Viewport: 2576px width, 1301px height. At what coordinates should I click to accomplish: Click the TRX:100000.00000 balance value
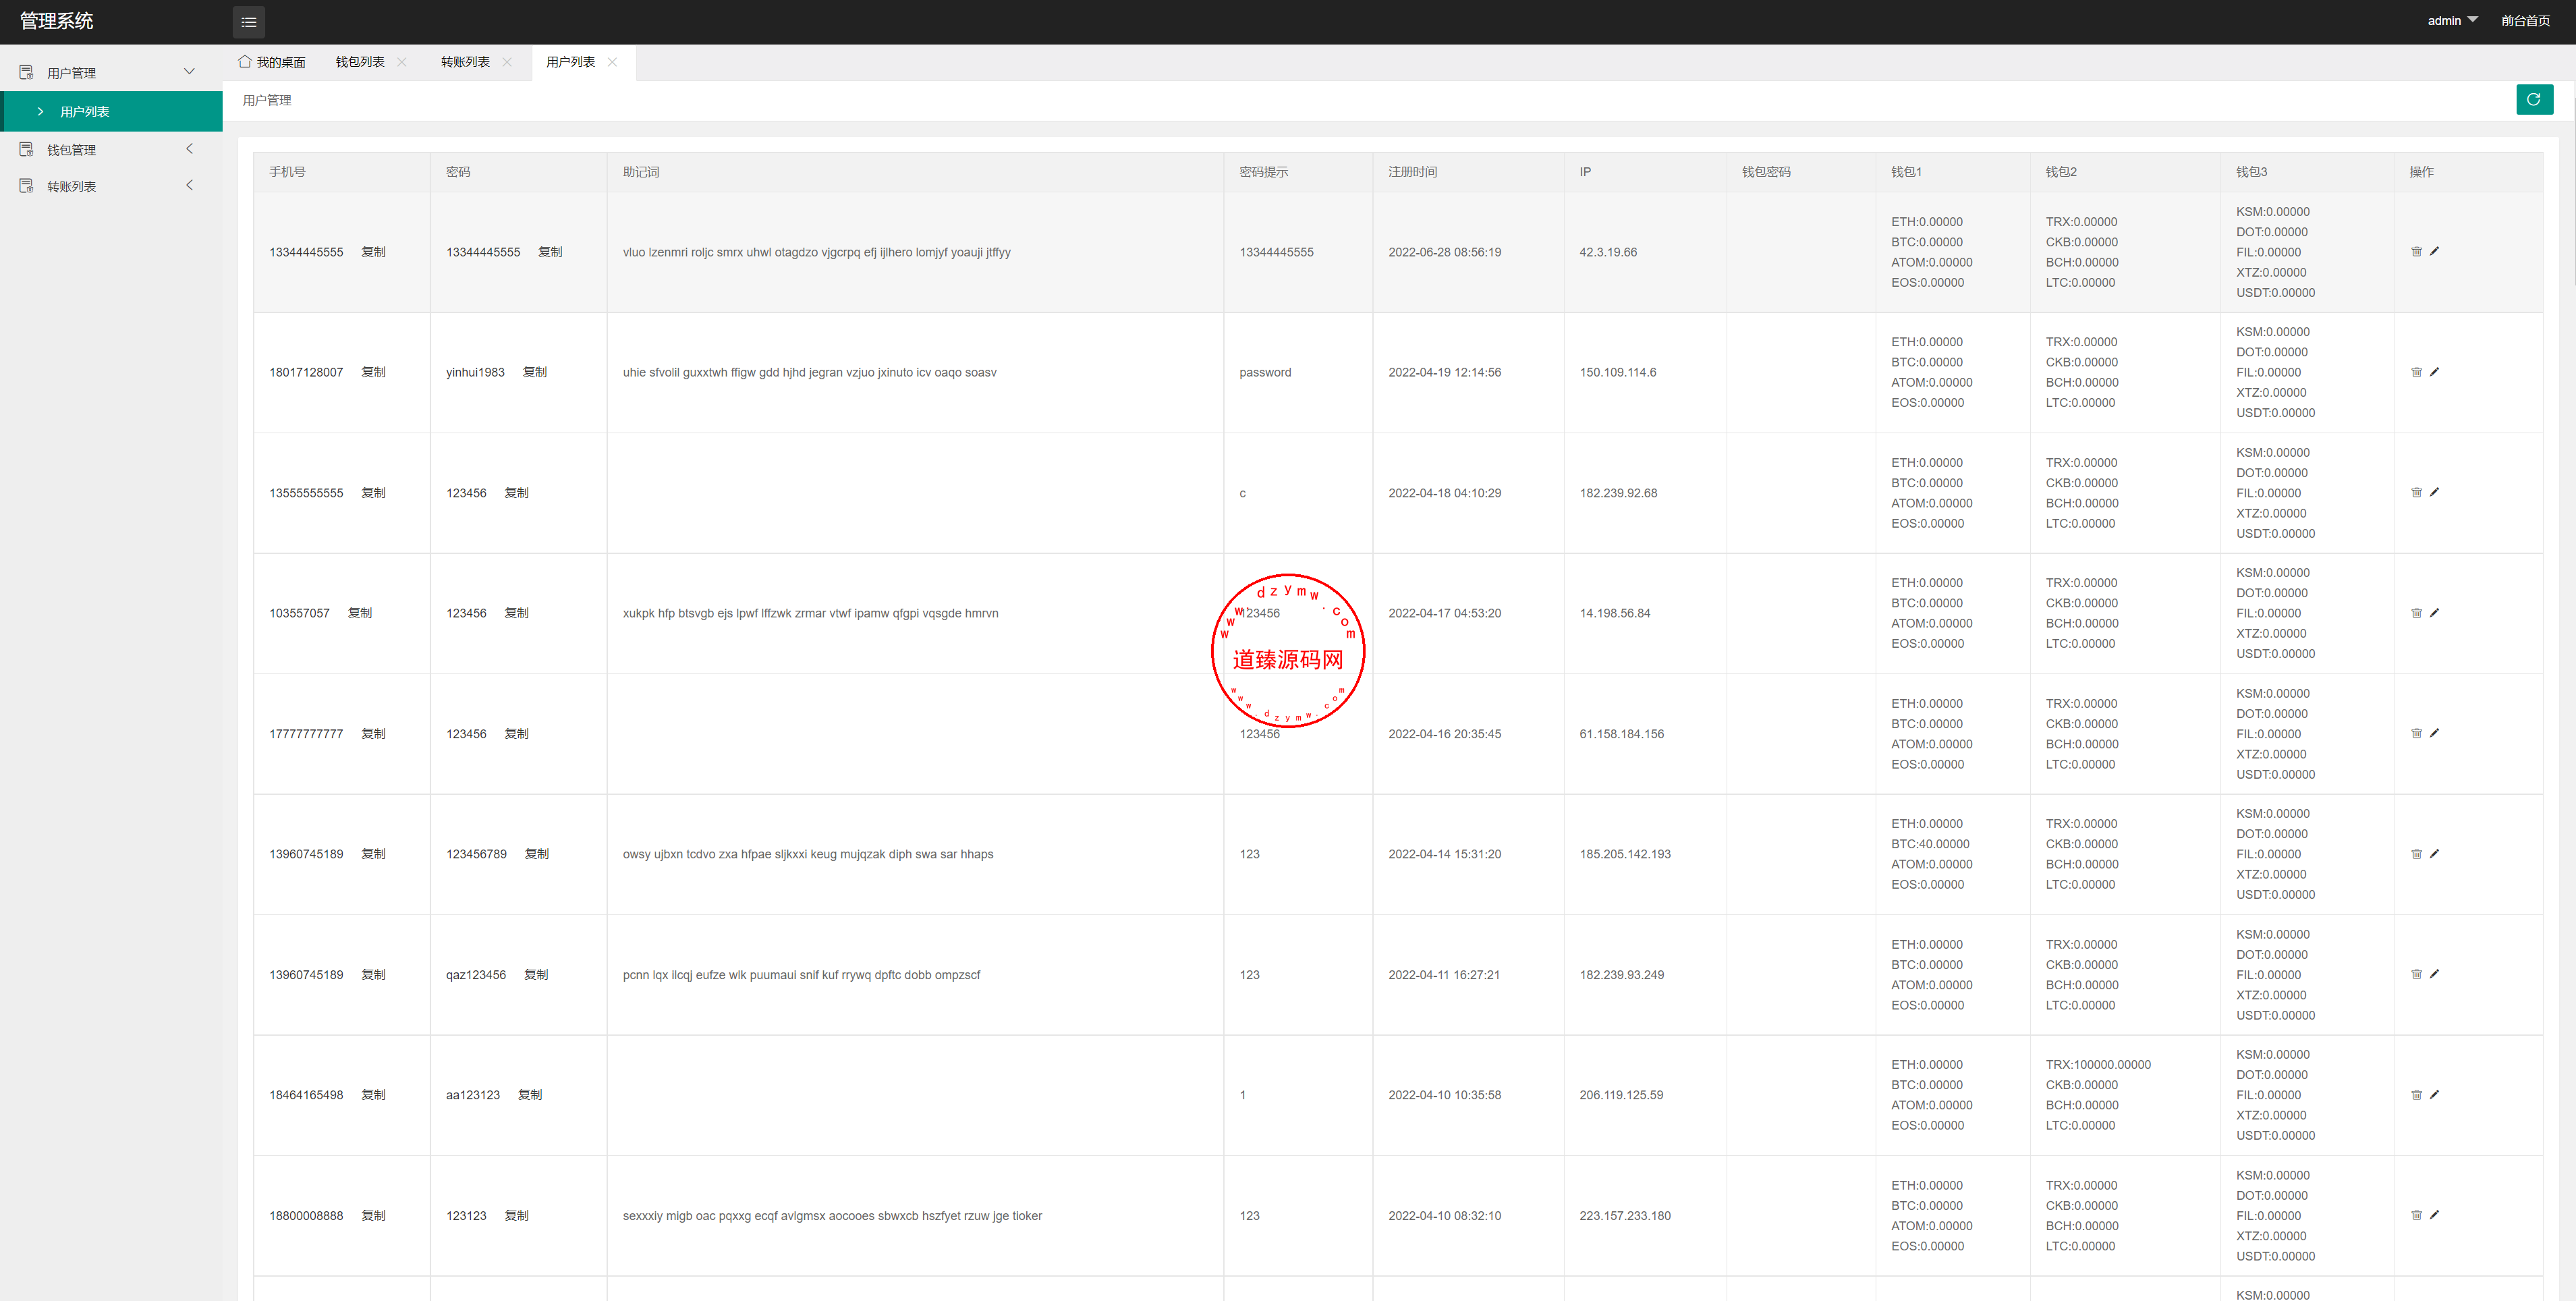[x=2098, y=1065]
